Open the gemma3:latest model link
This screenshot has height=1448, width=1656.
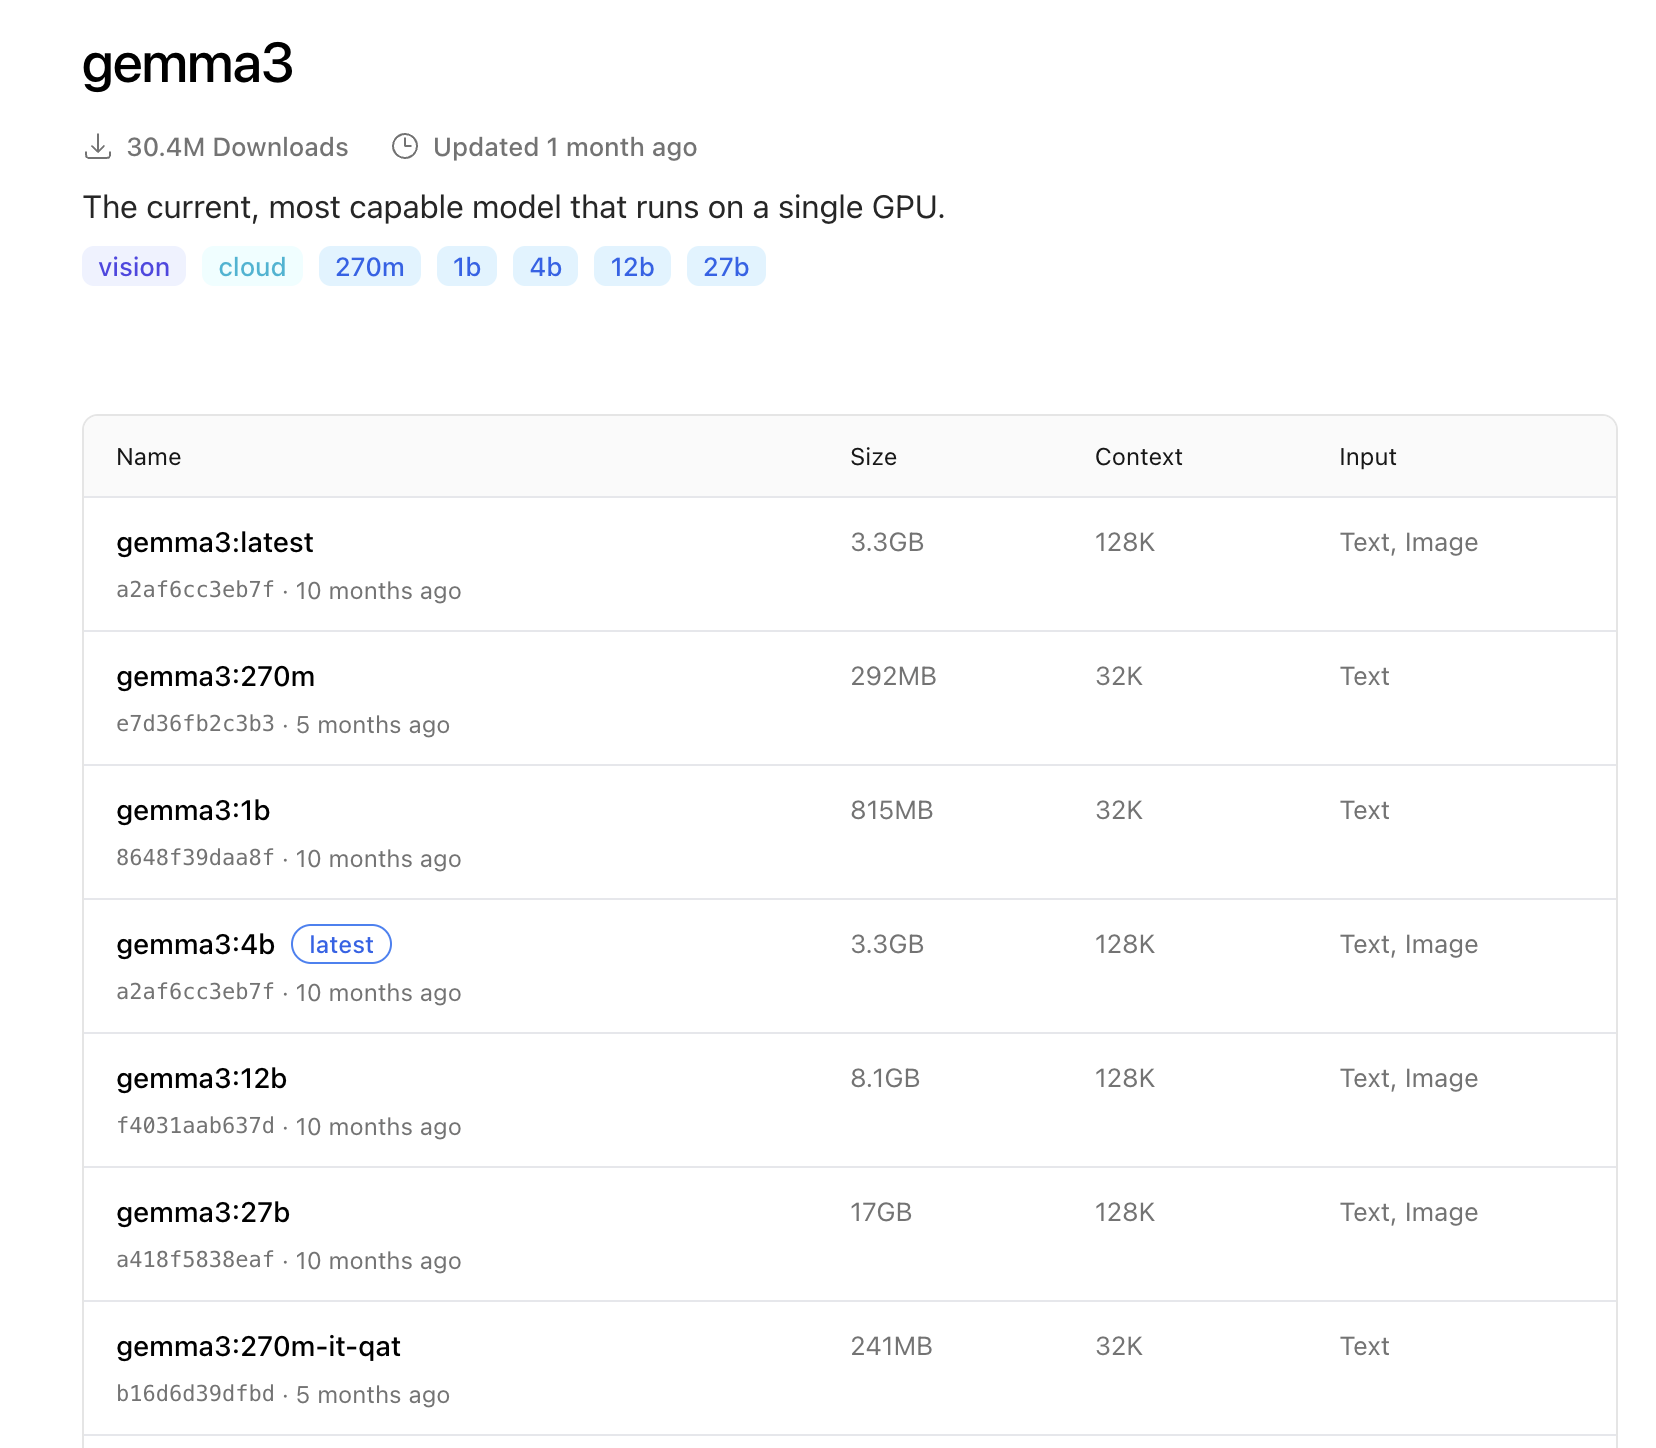[x=215, y=542]
